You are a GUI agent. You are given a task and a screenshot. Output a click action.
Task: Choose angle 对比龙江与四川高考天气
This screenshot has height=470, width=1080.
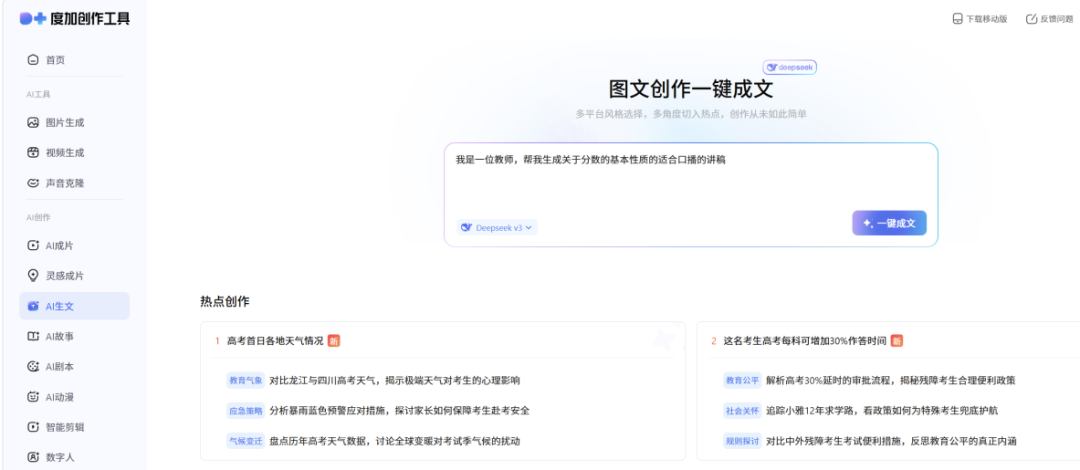[395, 380]
